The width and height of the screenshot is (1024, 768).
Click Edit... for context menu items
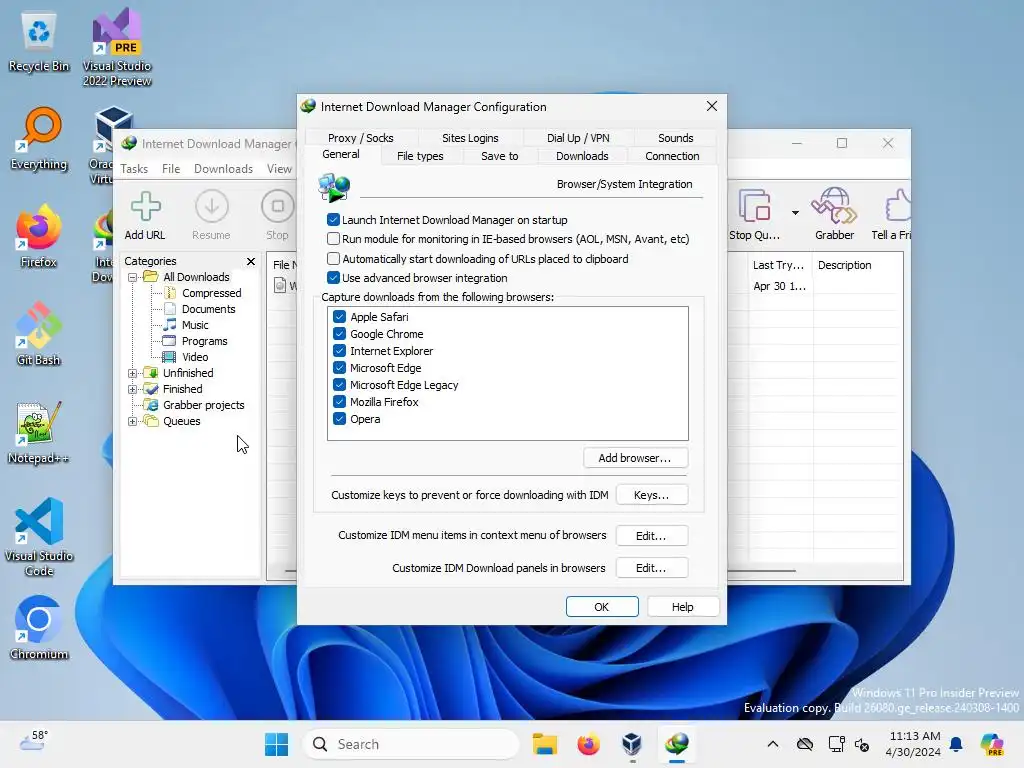pyautogui.click(x=651, y=536)
